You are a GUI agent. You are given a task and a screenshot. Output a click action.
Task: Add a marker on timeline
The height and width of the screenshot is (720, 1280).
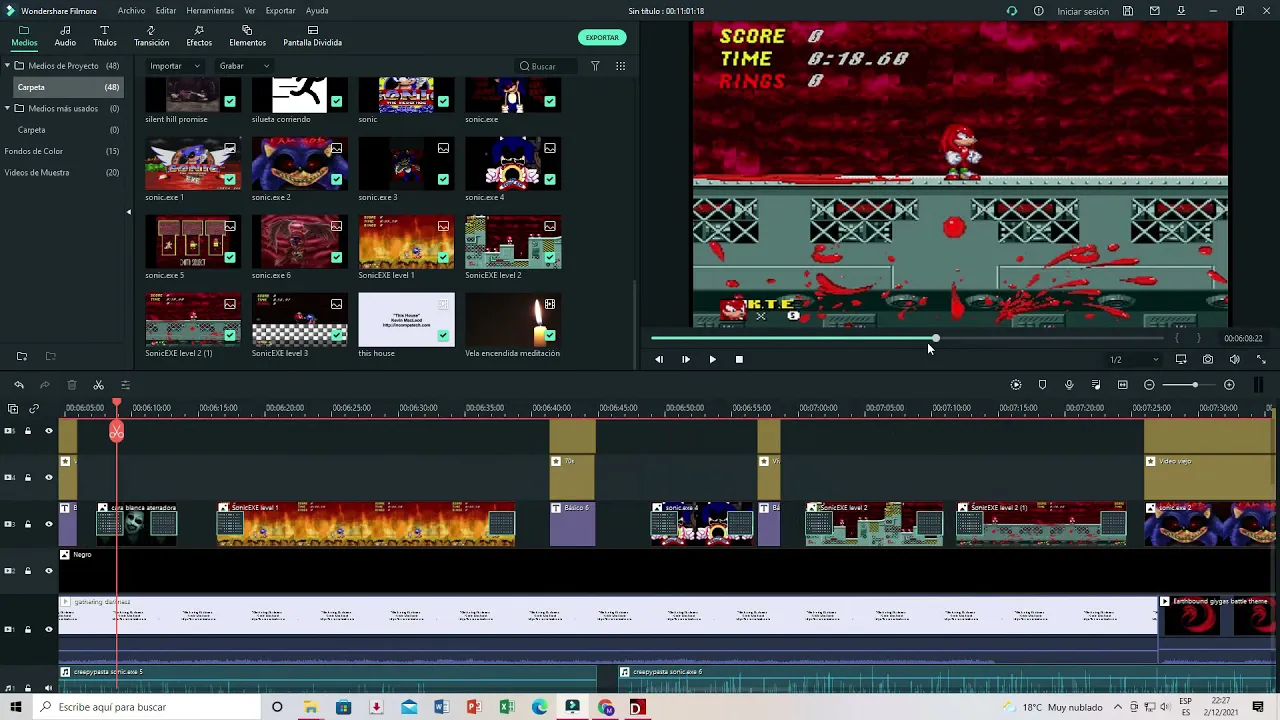1042,385
